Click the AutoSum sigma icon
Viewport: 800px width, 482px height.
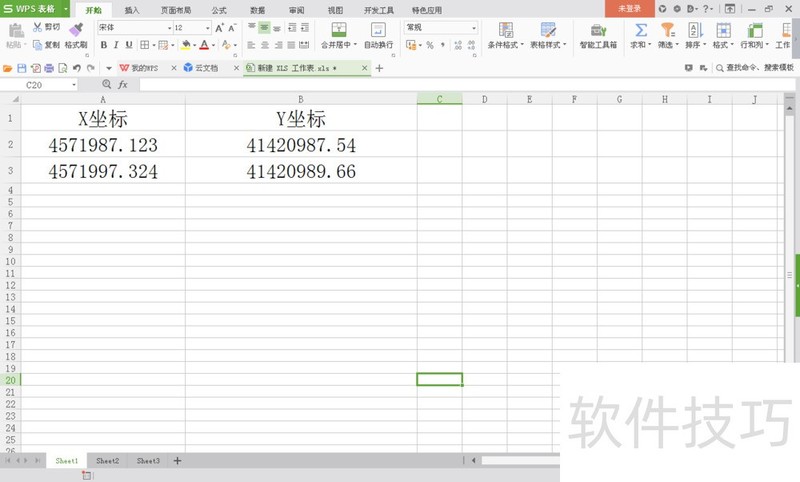(641, 30)
